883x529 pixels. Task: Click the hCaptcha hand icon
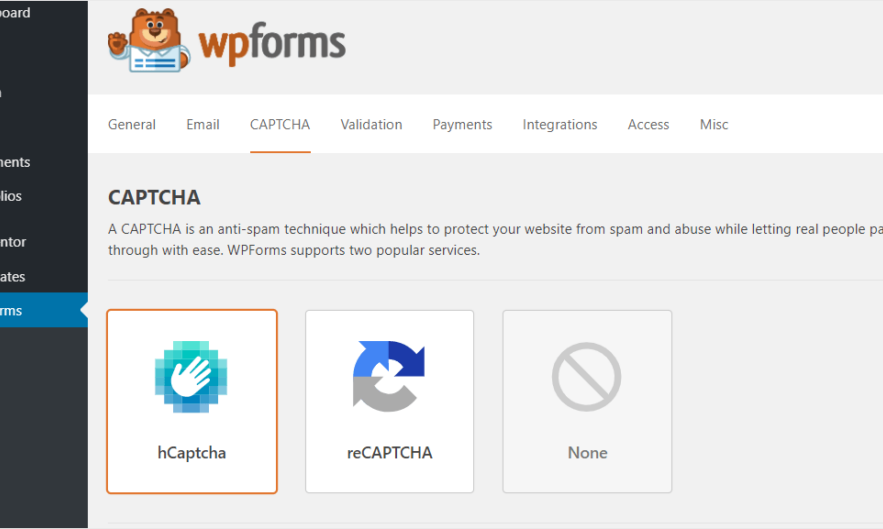pyautogui.click(x=191, y=377)
